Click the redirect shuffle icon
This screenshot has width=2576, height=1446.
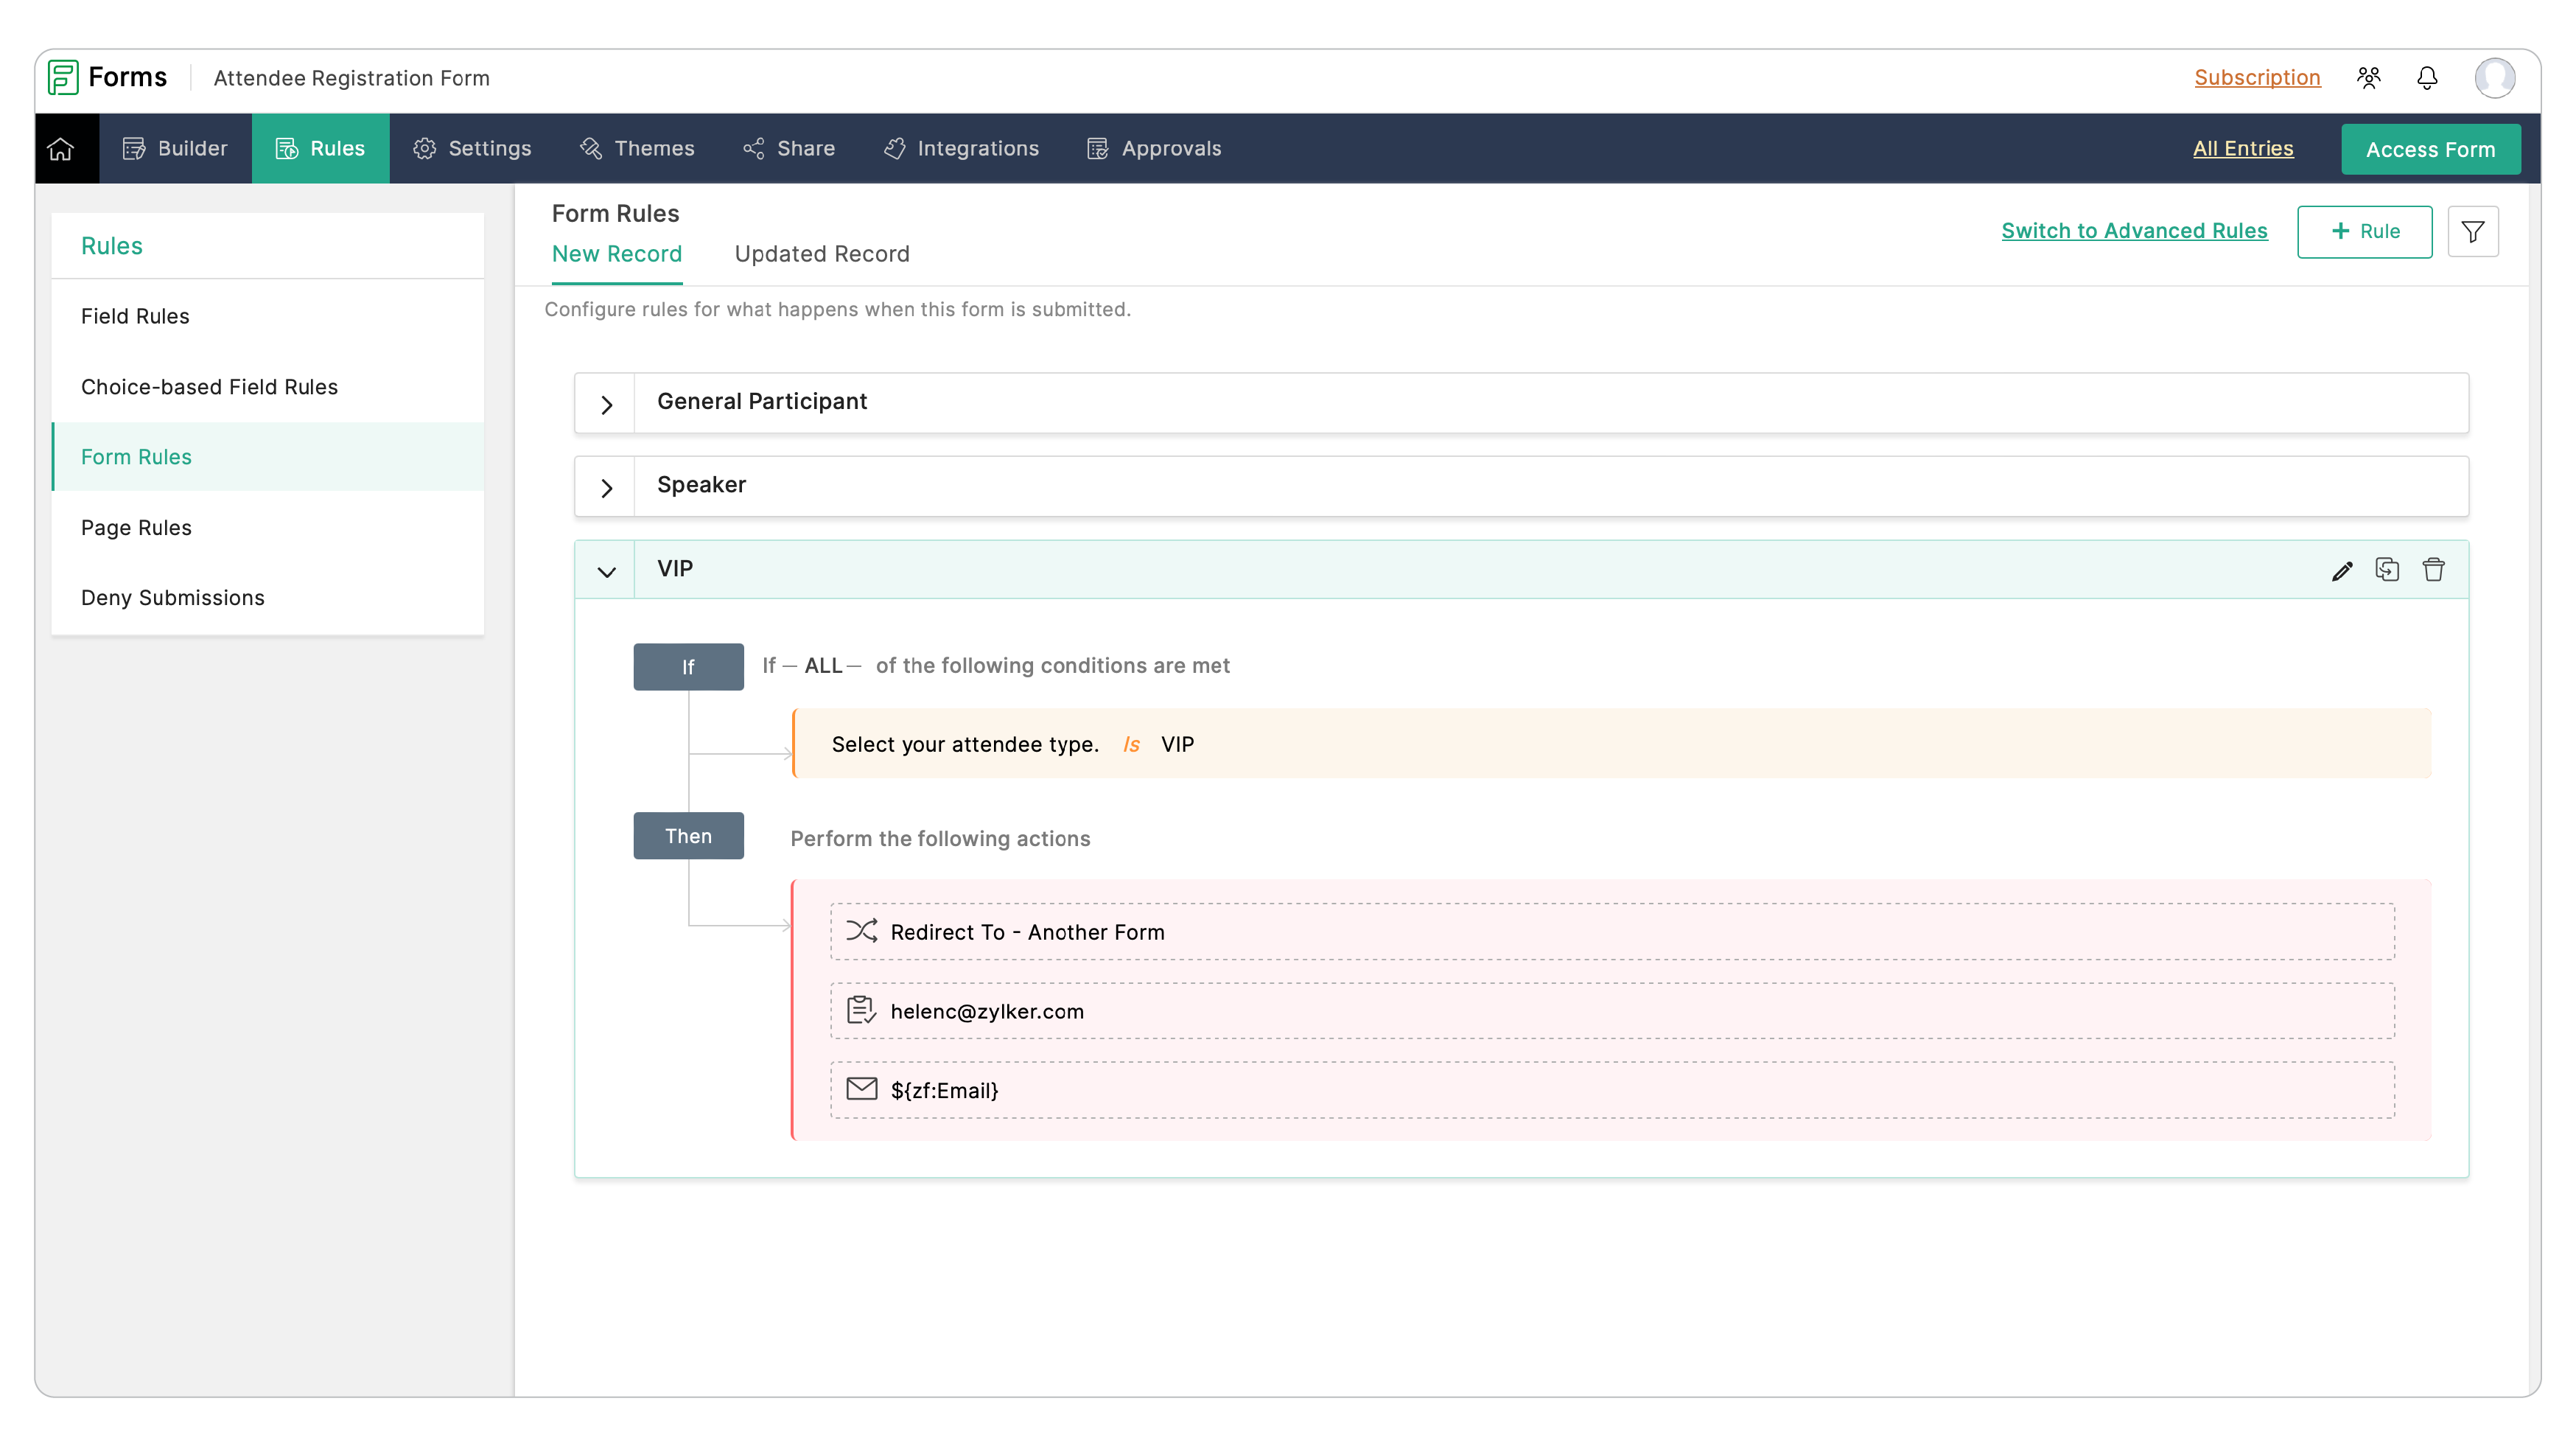[861, 931]
